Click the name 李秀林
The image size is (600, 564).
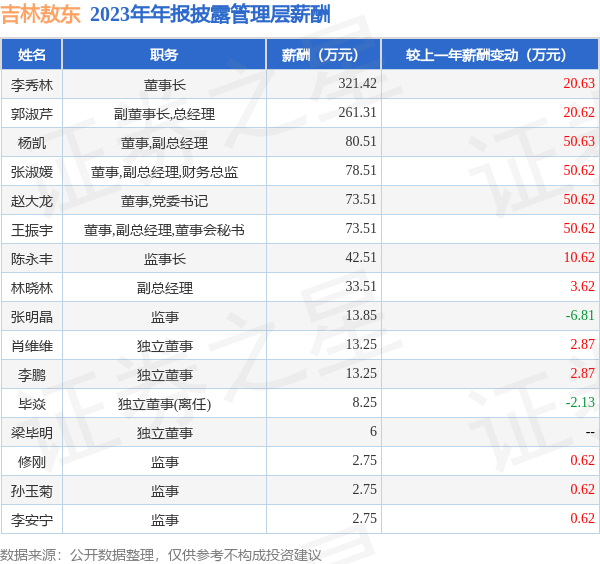tap(32, 84)
